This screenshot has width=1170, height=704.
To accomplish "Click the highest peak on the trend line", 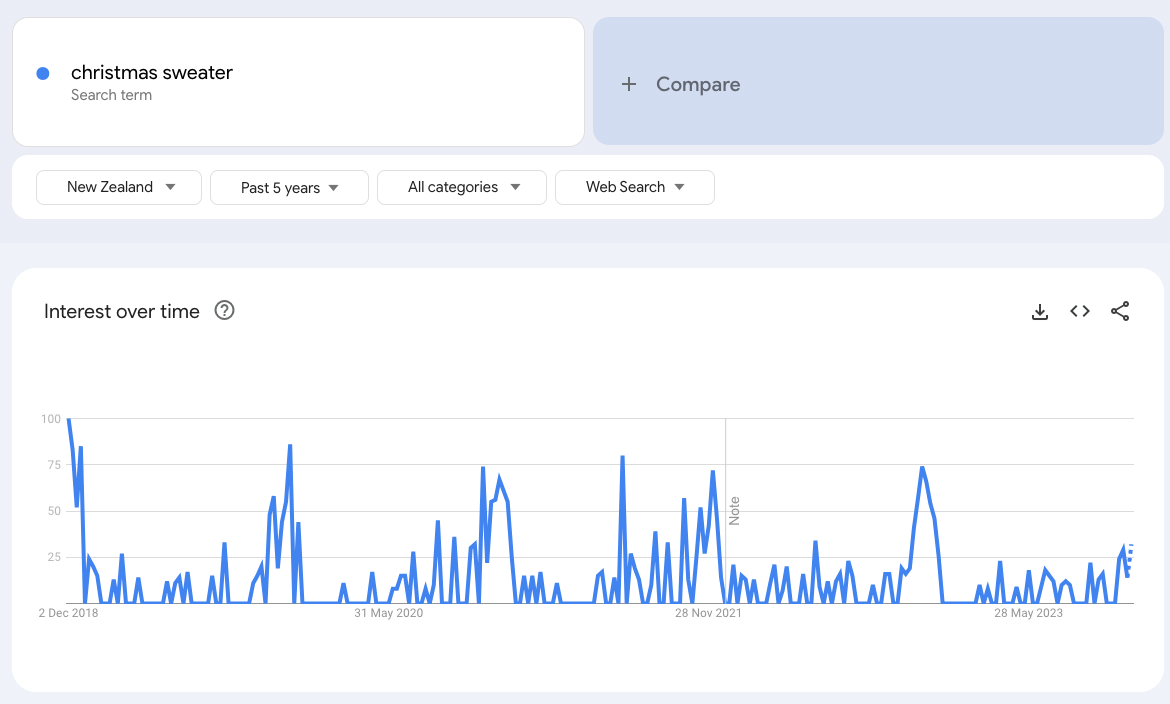I will pyautogui.click(x=67, y=419).
